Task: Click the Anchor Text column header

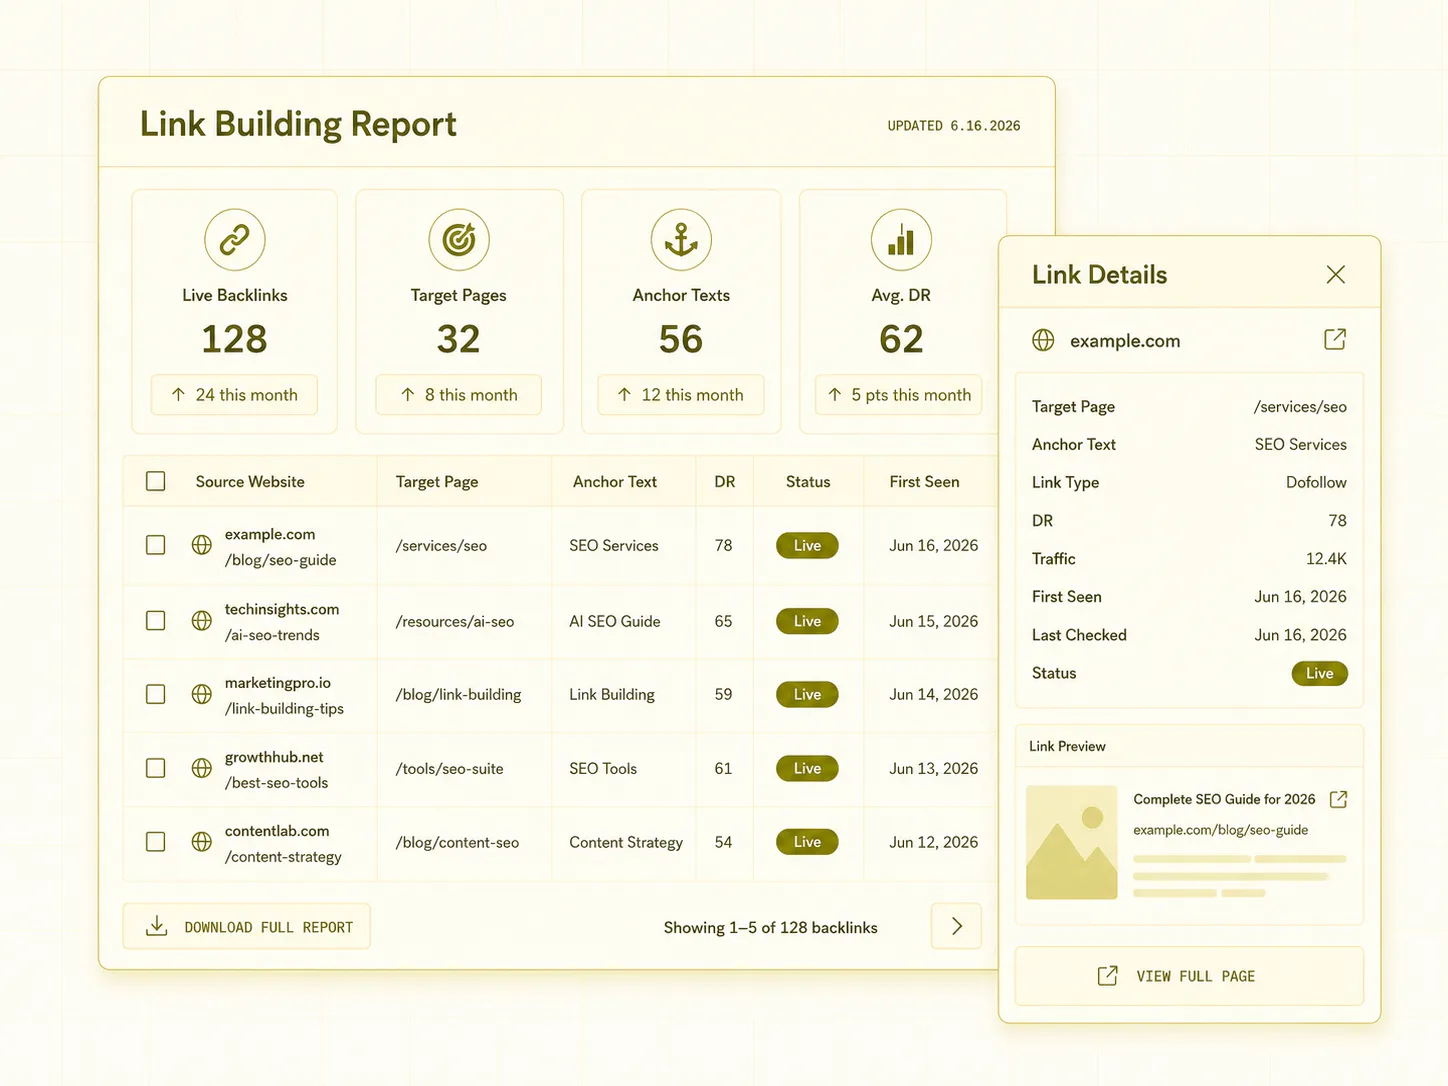Action: pos(615,481)
